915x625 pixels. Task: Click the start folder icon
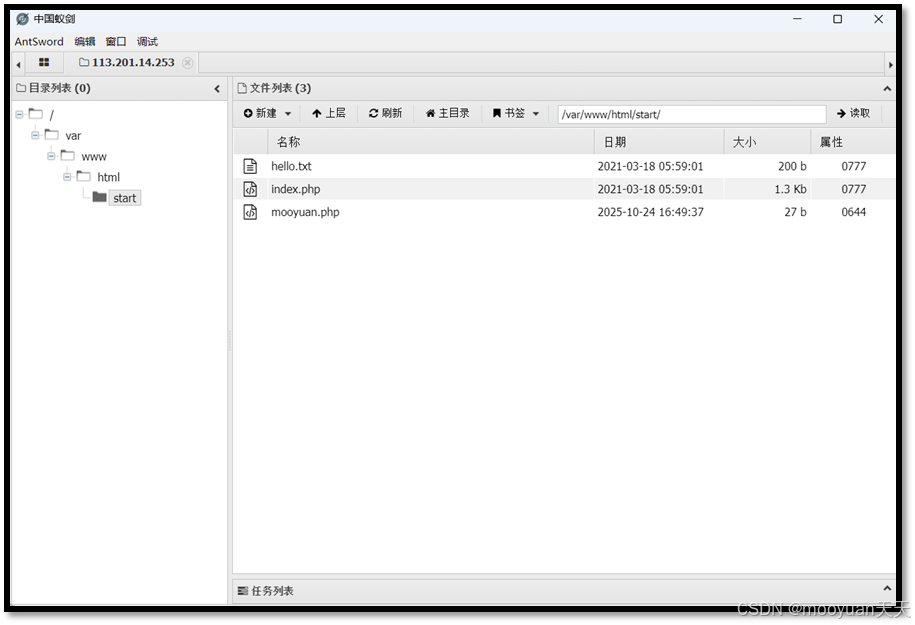tap(100, 197)
